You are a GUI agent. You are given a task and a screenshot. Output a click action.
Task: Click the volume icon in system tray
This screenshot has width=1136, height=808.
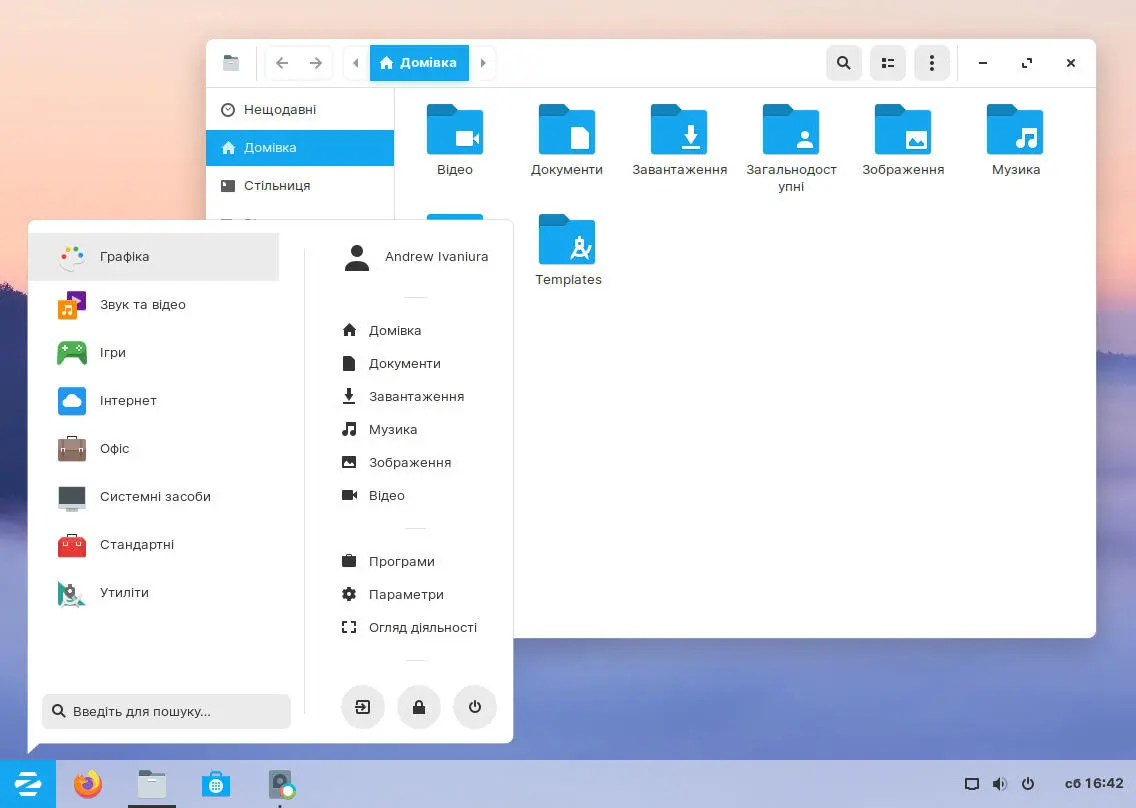(x=1000, y=783)
